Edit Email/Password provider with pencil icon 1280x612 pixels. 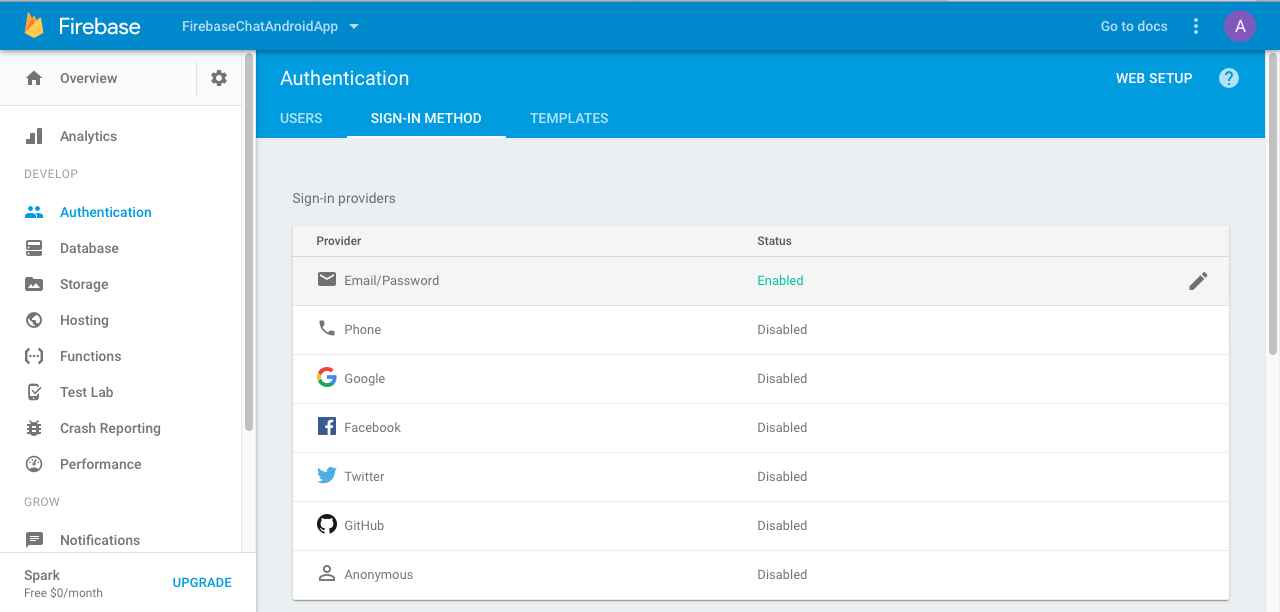(x=1198, y=281)
